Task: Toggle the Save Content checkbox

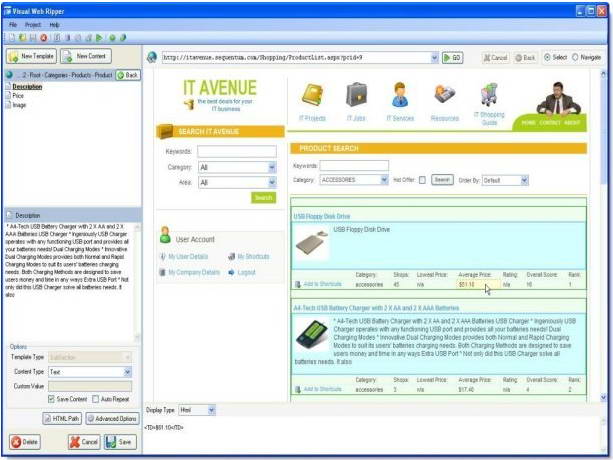Action: click(51, 399)
